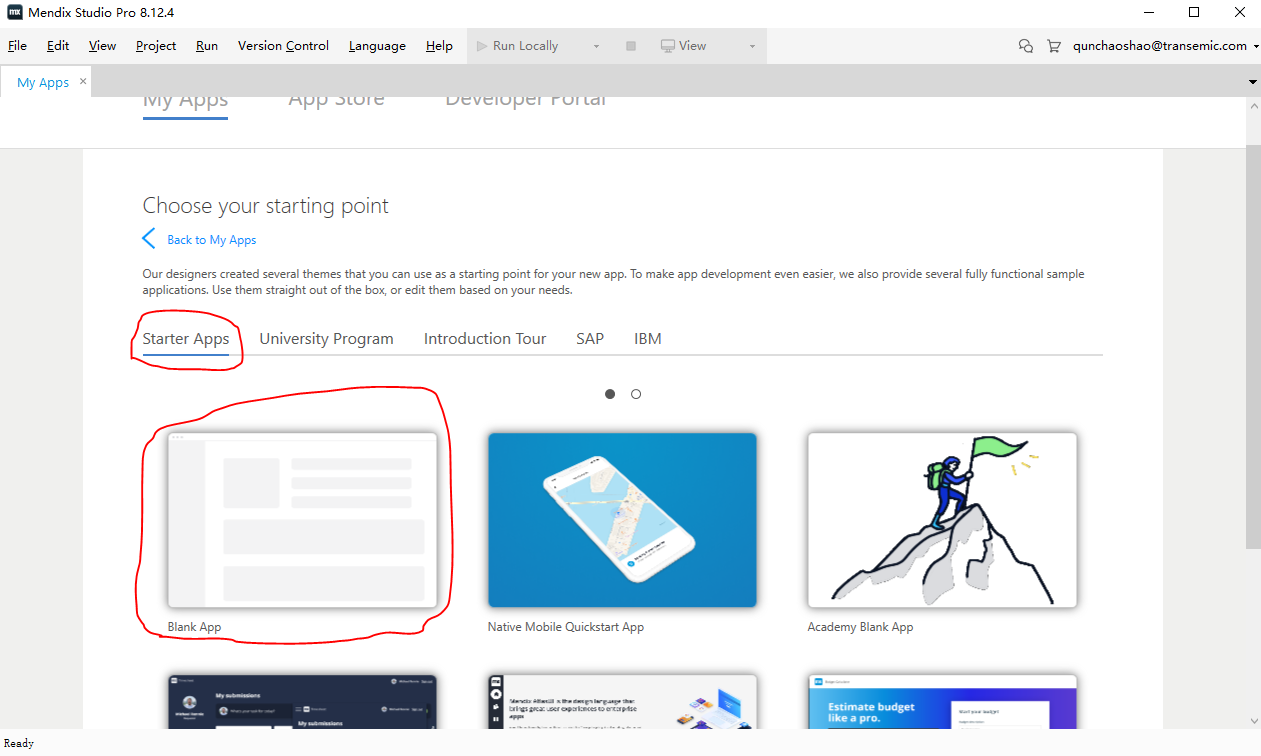Select the IBM tab
Image resolution: width=1261 pixels, height=756 pixels.
pos(648,339)
